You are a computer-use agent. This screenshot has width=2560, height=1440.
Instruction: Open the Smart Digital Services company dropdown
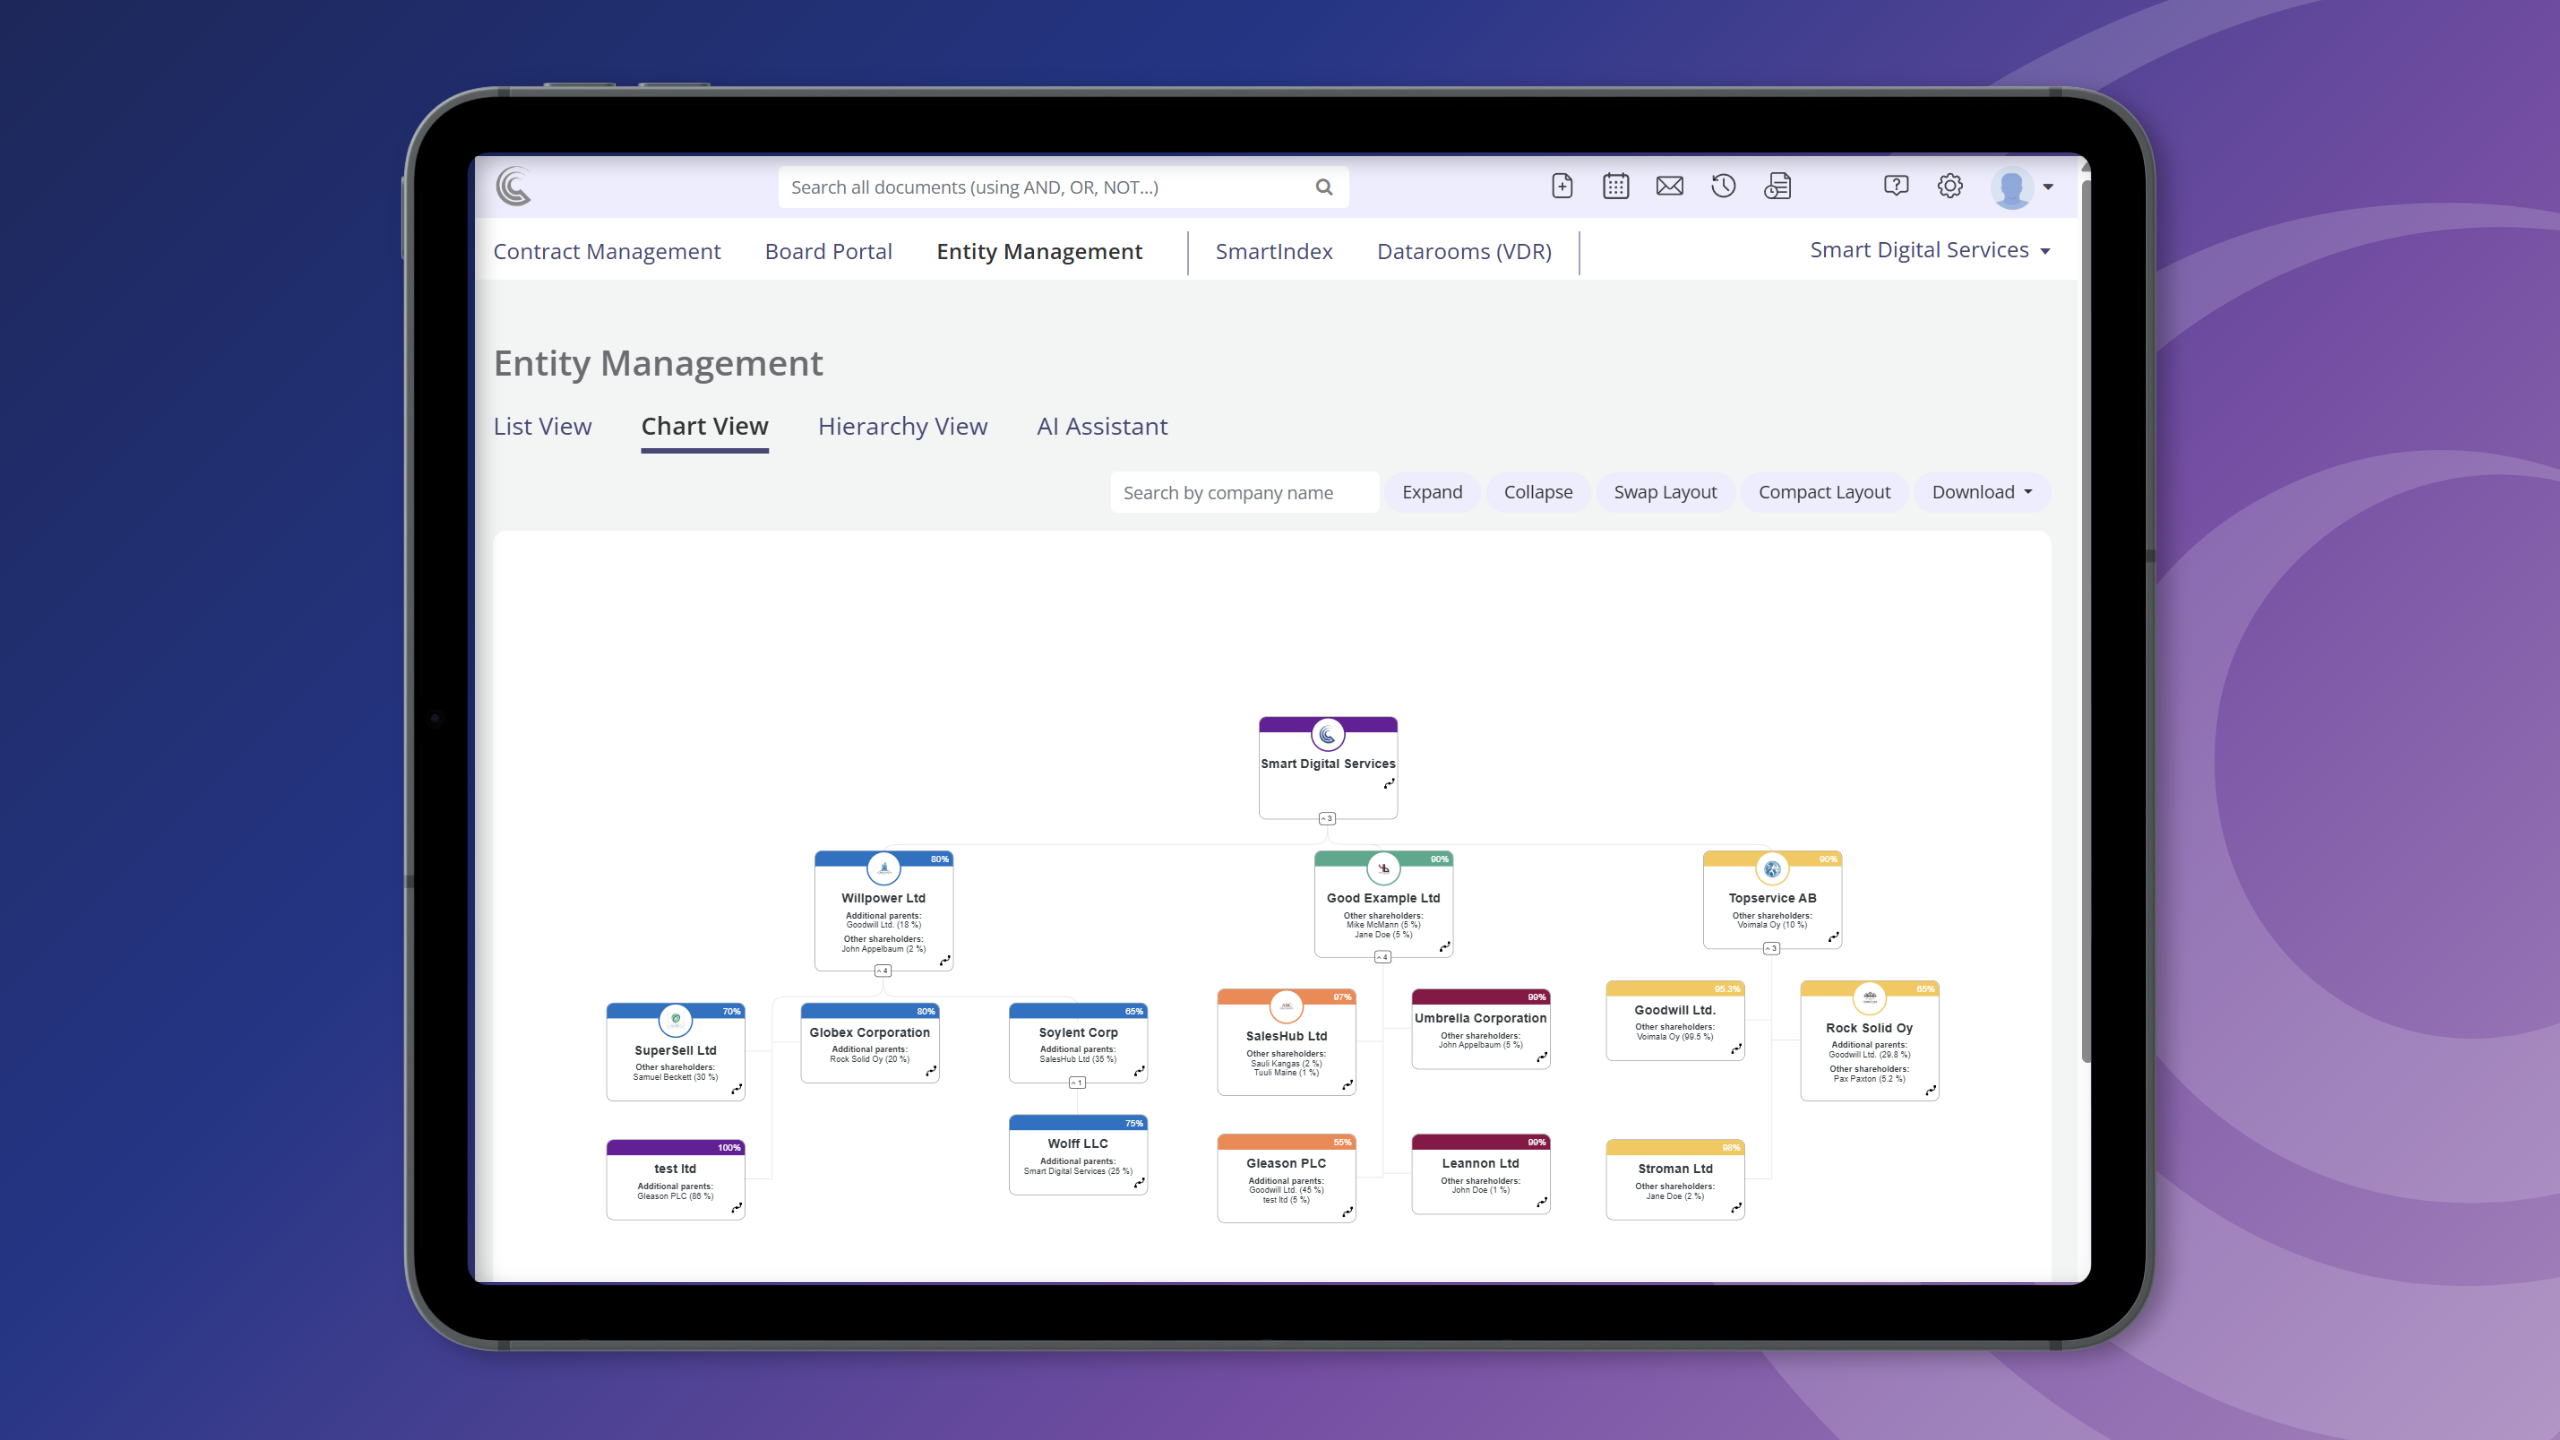pos(1930,250)
